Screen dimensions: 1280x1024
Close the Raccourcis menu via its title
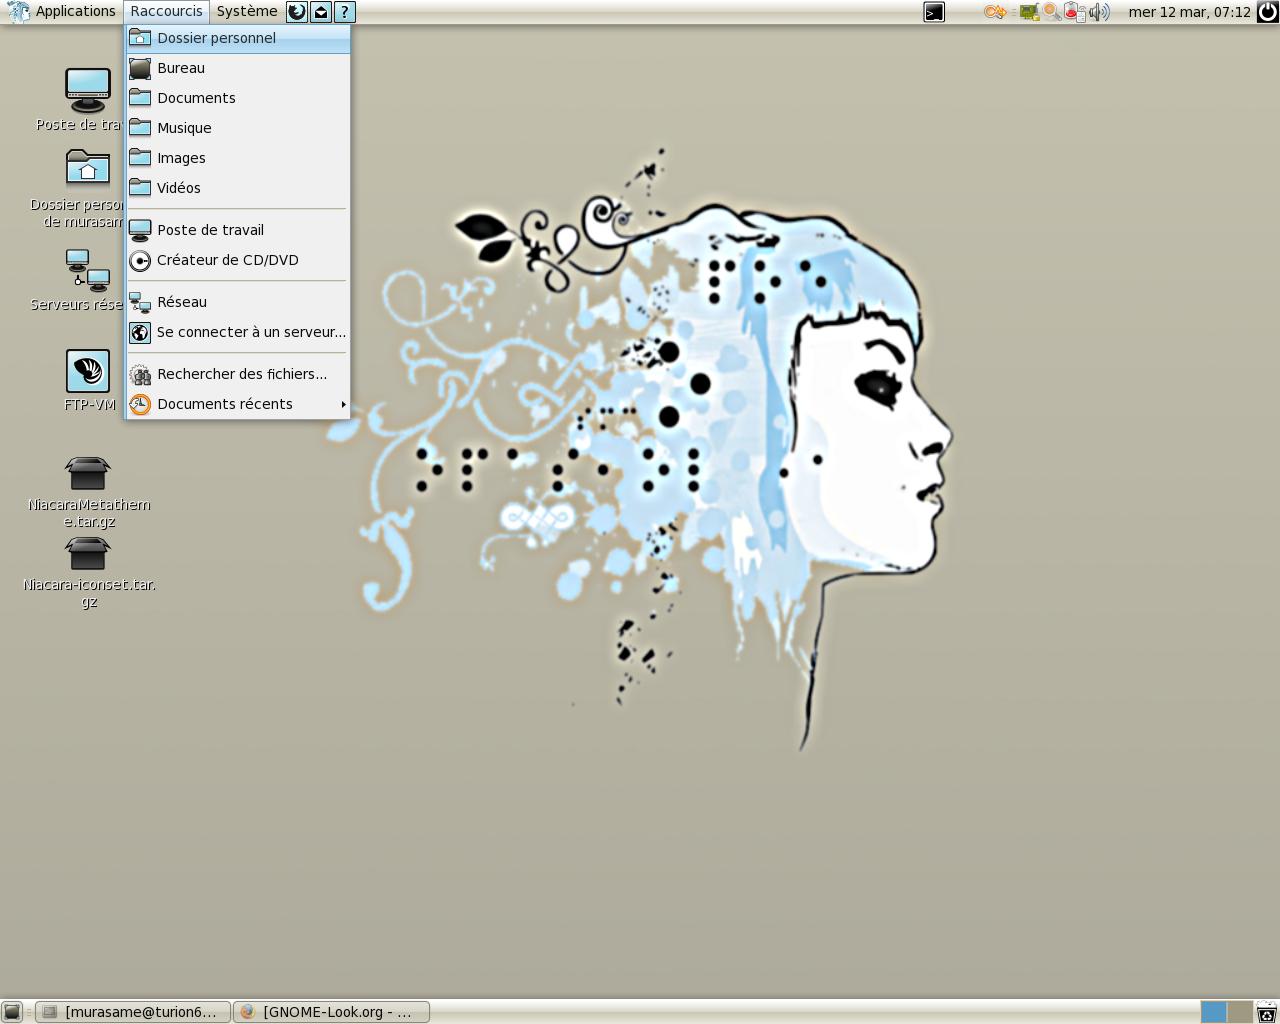point(167,12)
